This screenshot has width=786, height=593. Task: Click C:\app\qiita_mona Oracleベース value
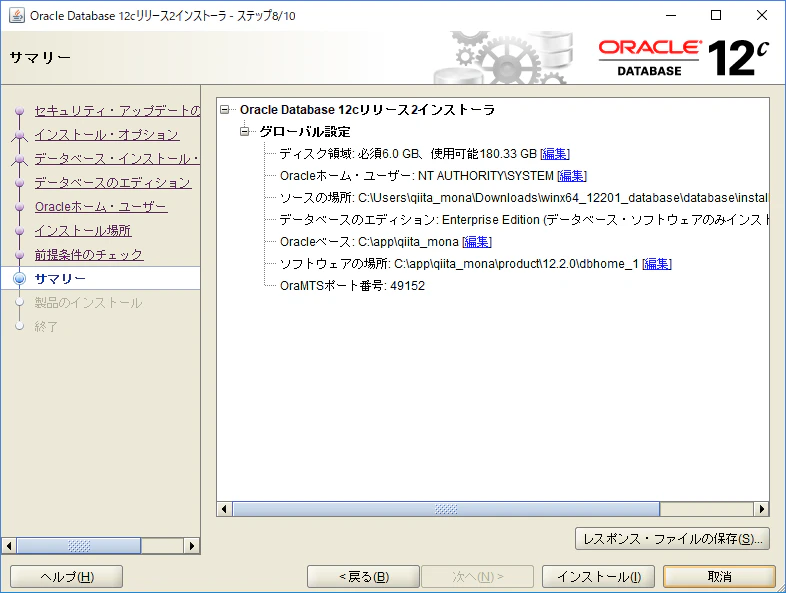pyautogui.click(x=409, y=242)
